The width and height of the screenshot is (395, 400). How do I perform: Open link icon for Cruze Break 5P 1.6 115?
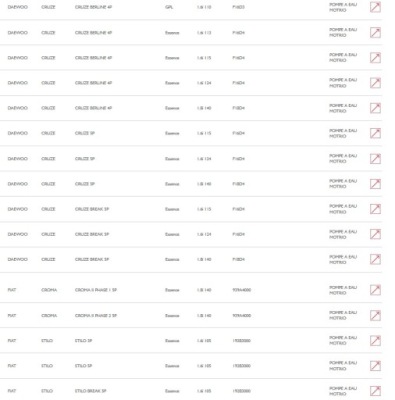click(375, 209)
